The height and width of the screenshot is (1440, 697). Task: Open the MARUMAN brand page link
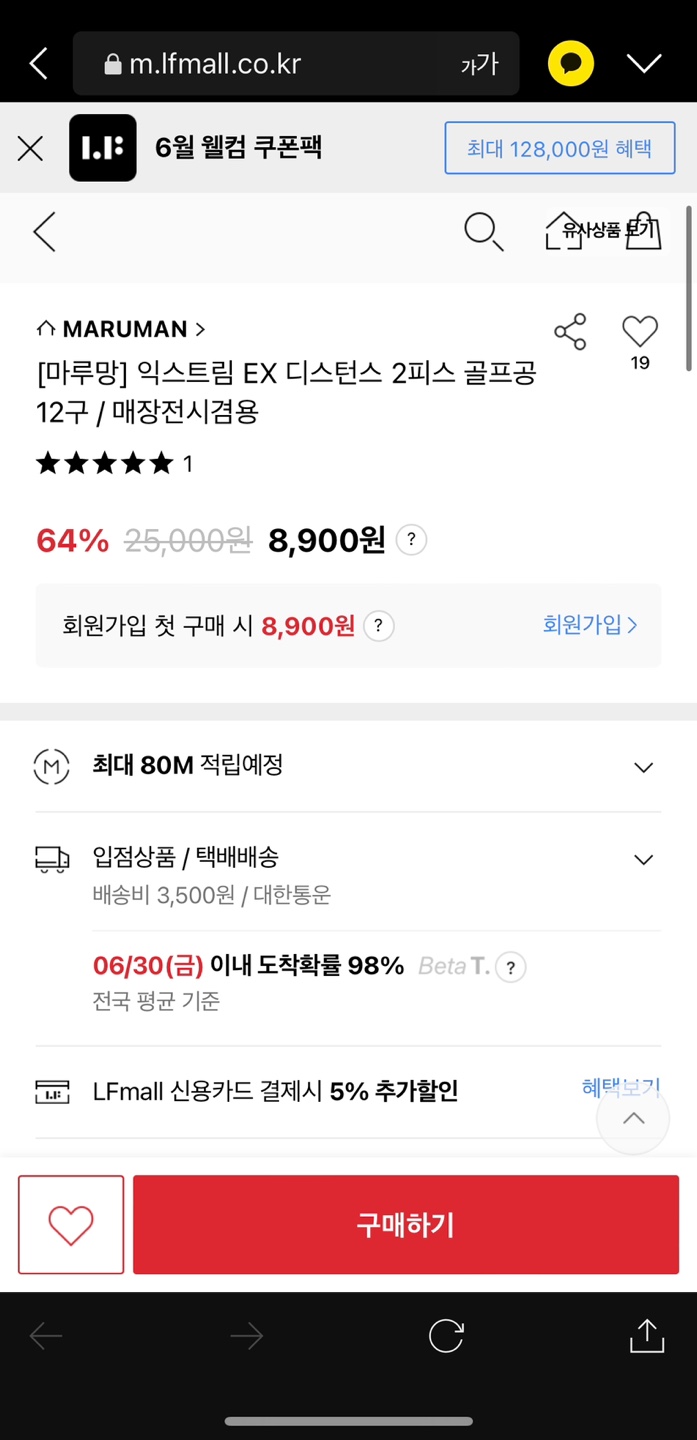coord(121,329)
